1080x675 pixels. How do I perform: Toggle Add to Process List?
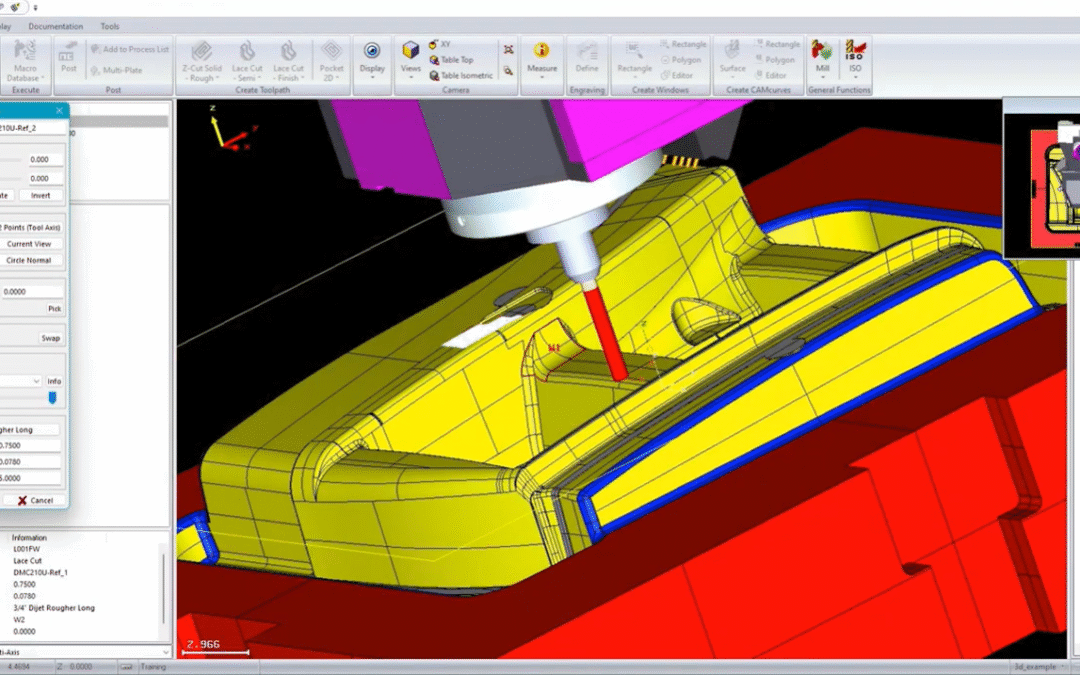[x=129, y=47]
